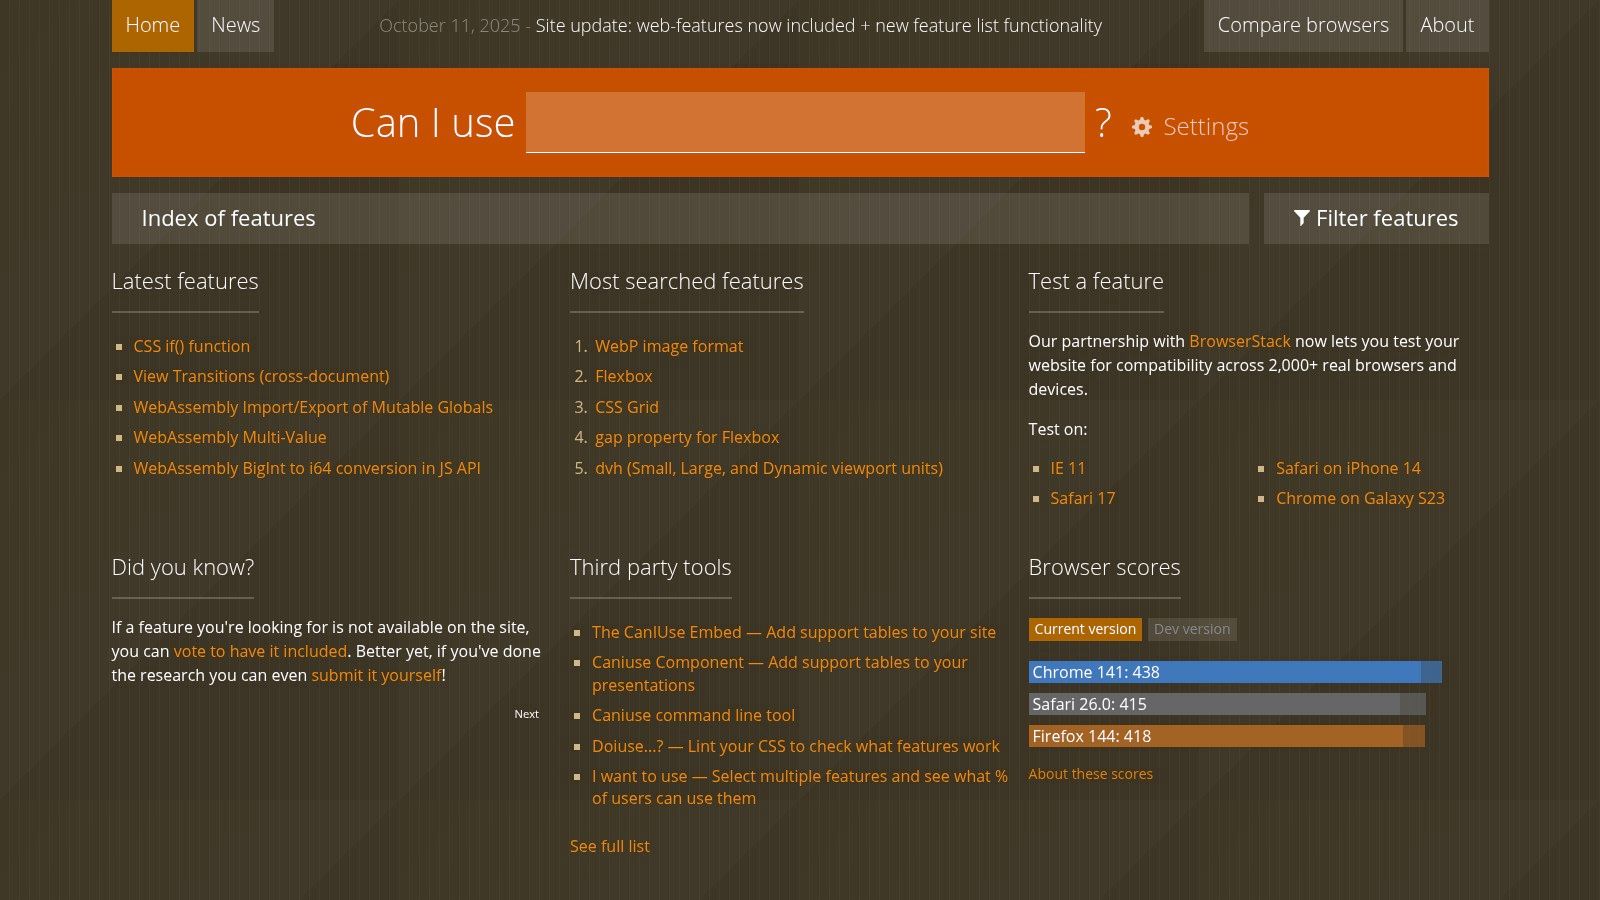The image size is (1600, 900).
Task: Open the I want to use tool link
Action: coord(800,787)
